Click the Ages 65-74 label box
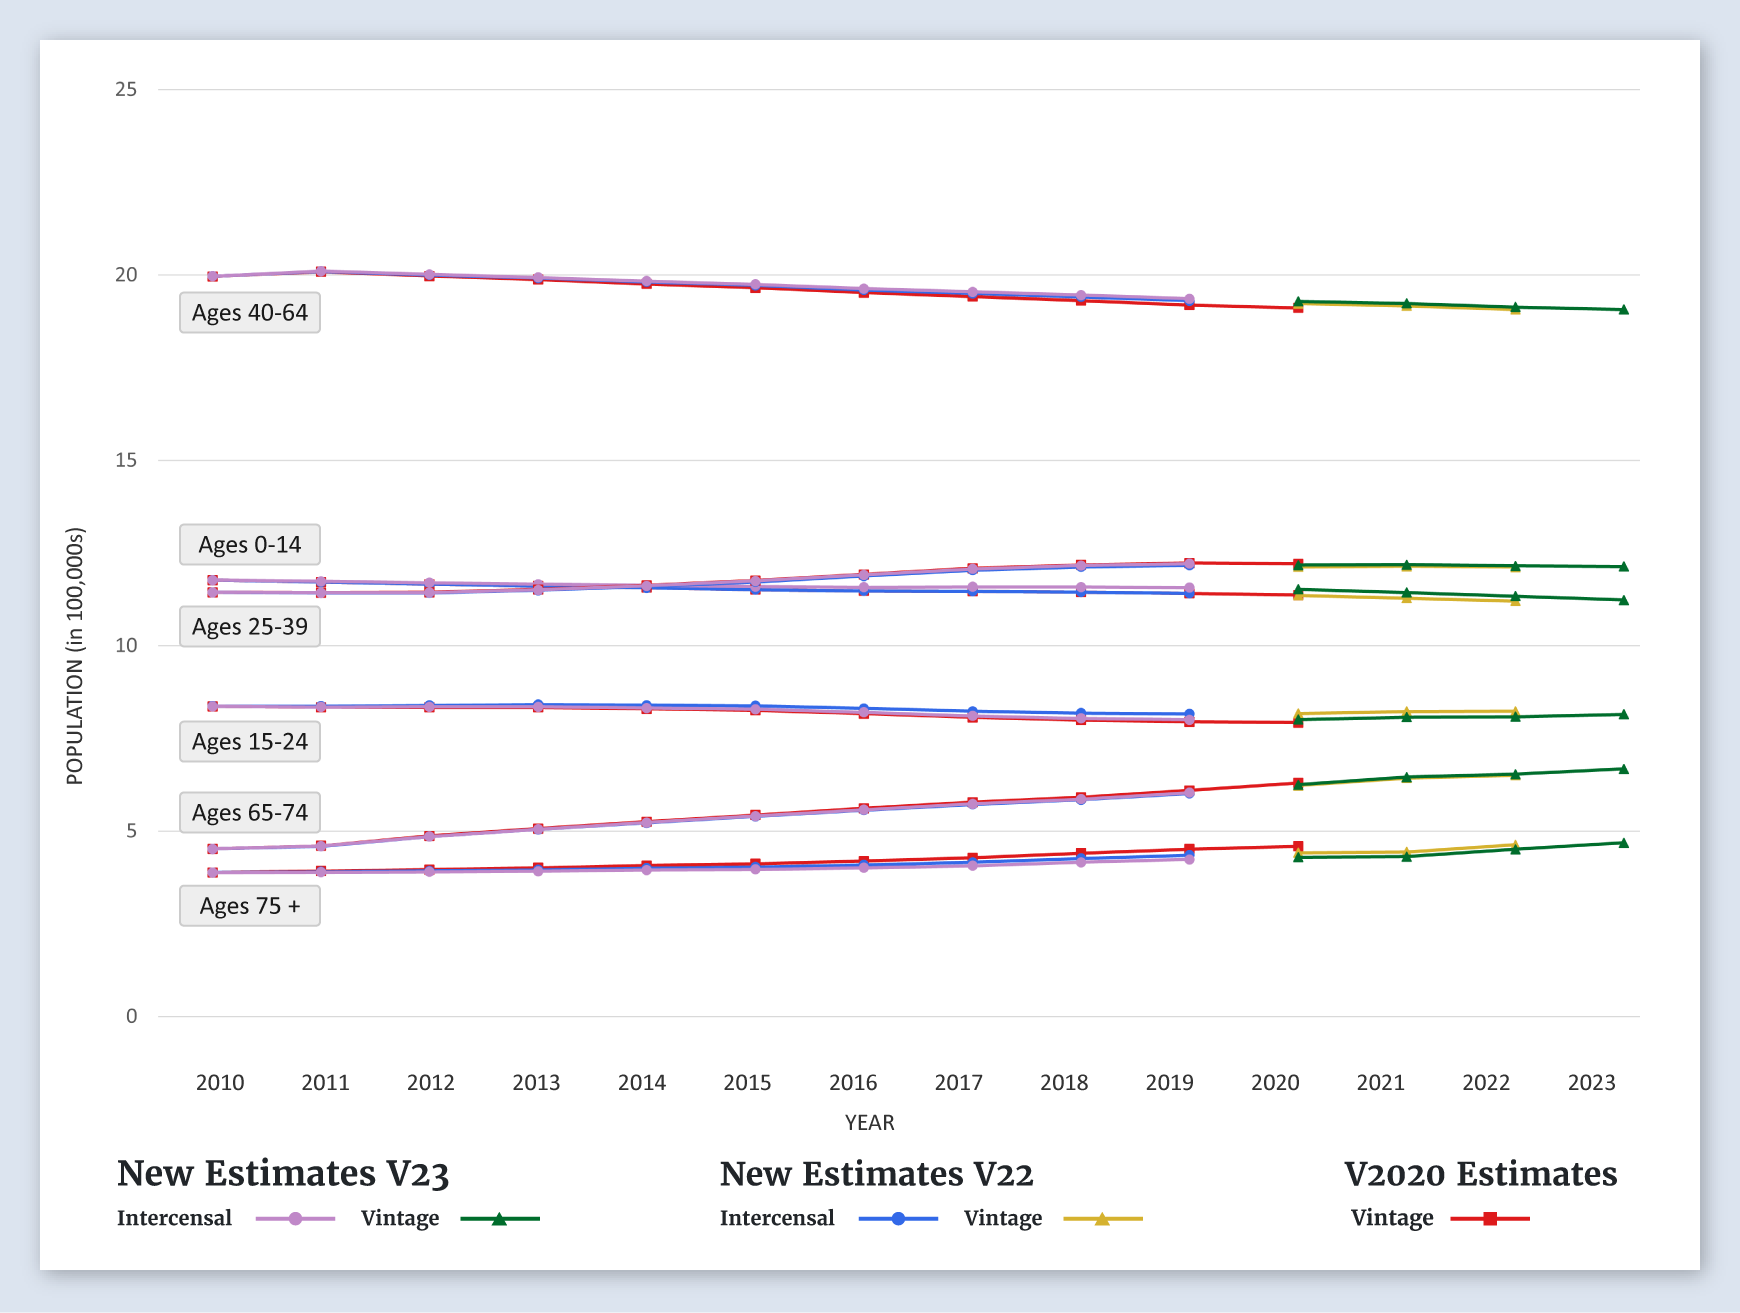 (x=250, y=813)
